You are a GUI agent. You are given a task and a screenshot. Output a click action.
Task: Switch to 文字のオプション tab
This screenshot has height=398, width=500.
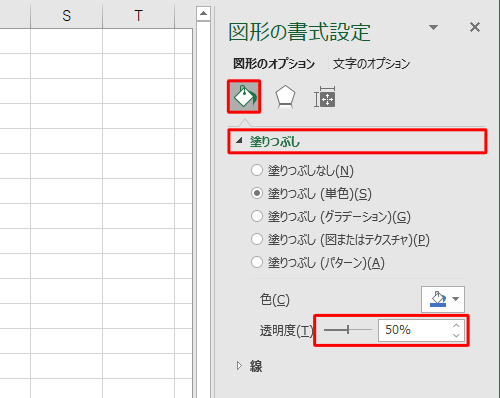click(371, 63)
